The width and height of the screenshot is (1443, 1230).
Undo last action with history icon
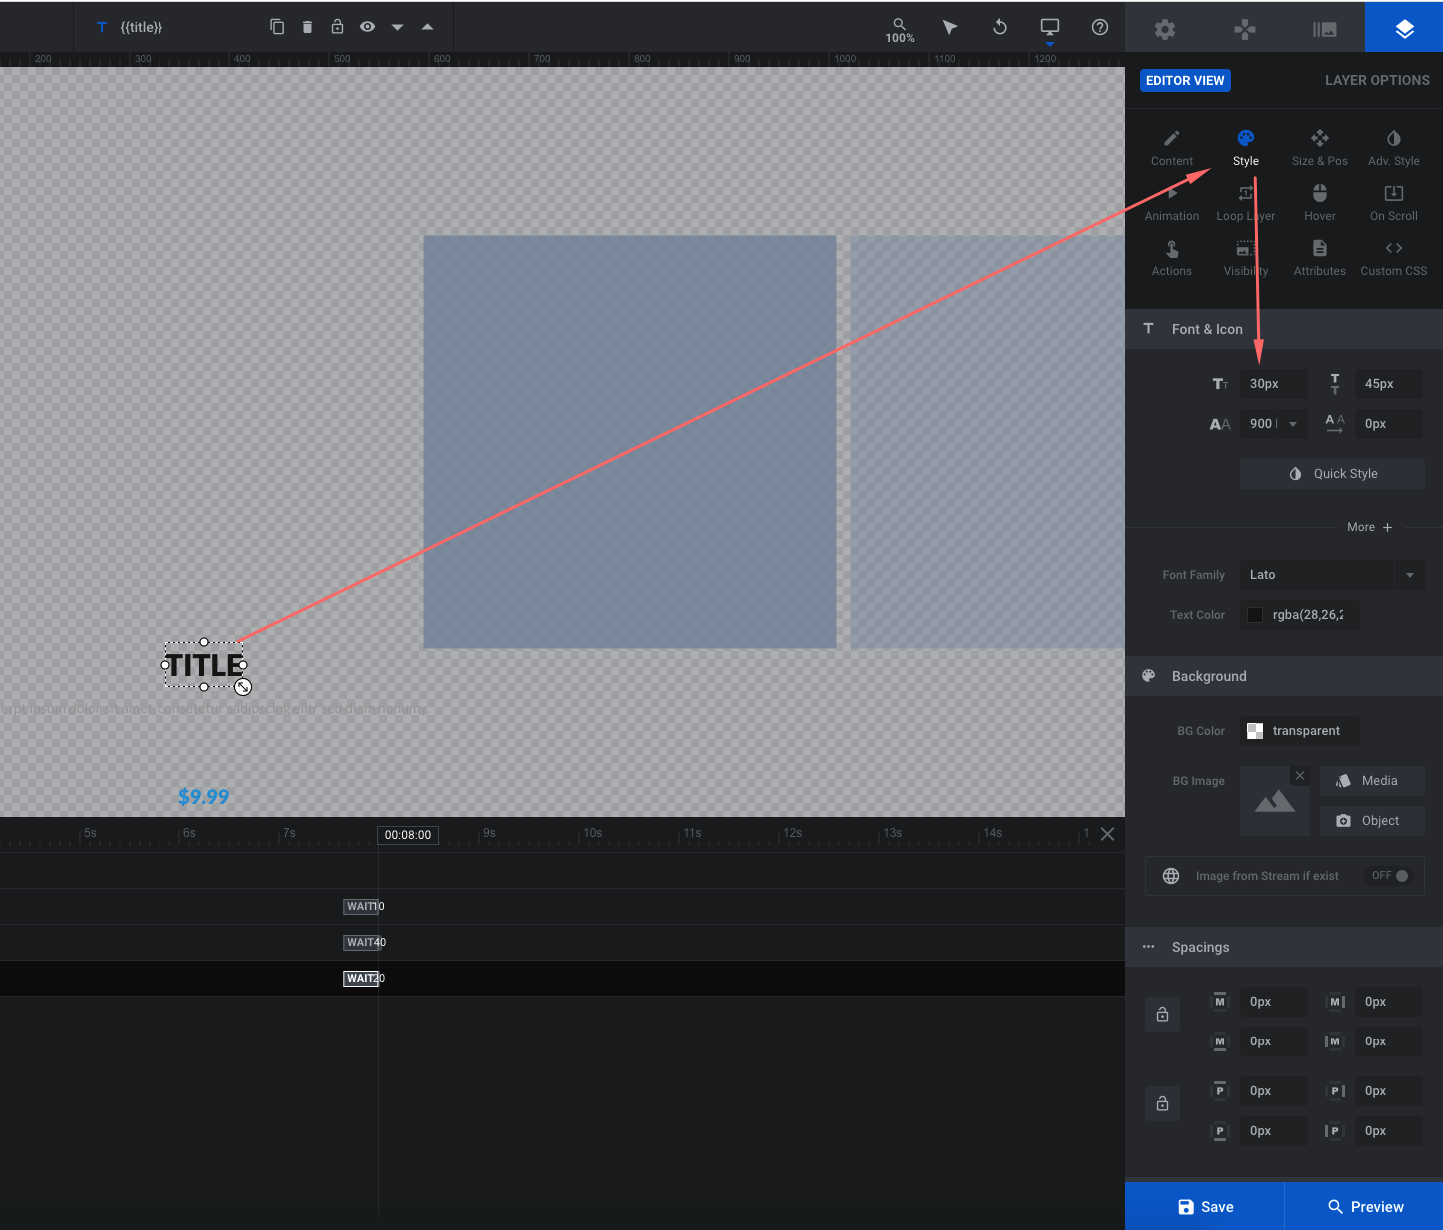[1000, 27]
